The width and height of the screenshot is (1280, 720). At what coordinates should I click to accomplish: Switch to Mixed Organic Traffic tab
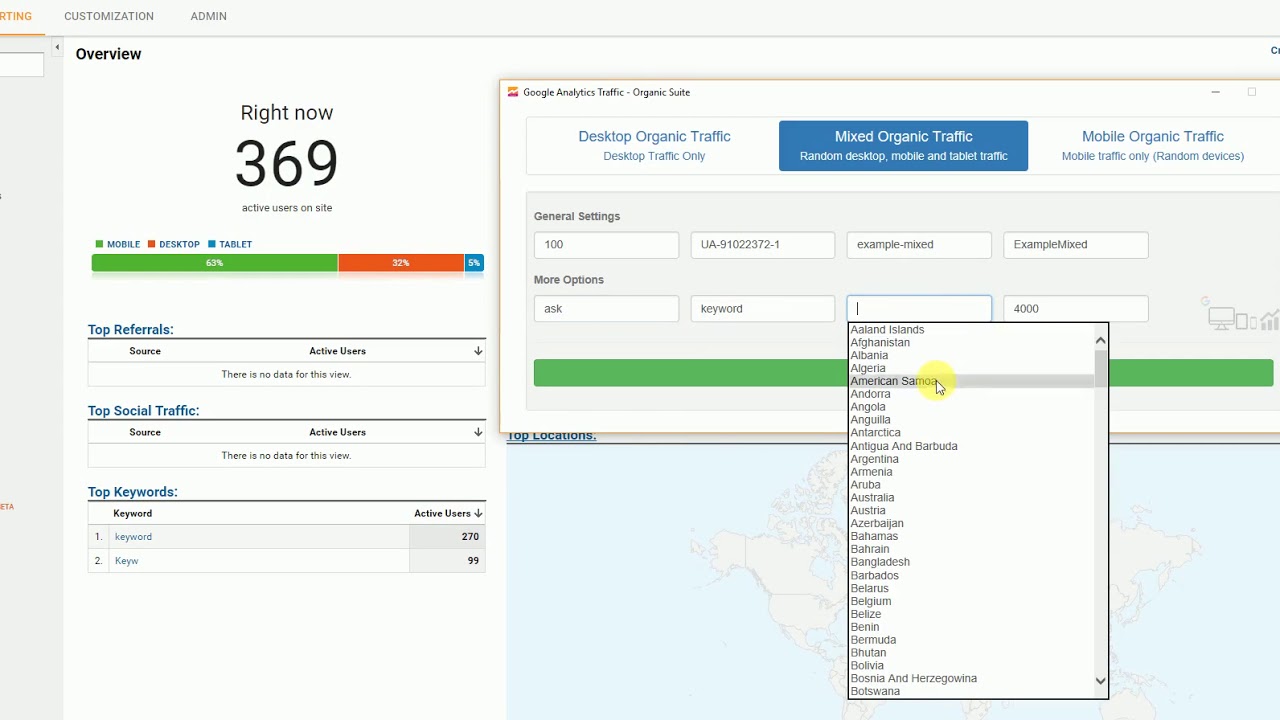click(x=903, y=145)
